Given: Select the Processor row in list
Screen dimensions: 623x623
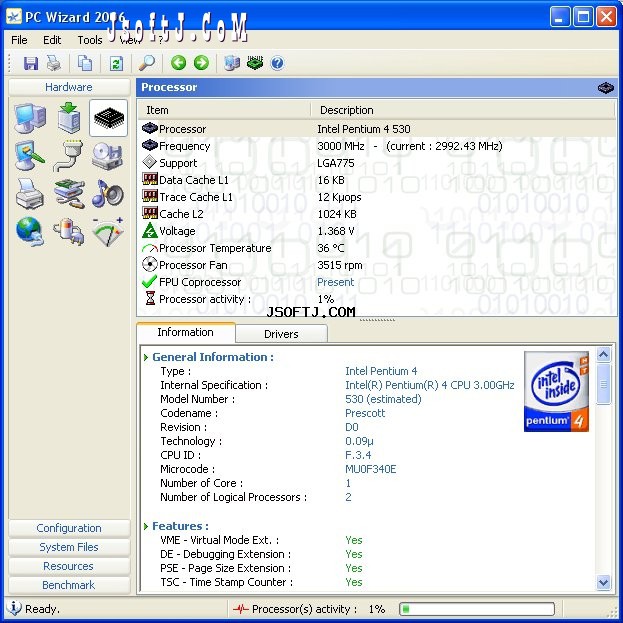Looking at the screenshot, I should [377, 129].
